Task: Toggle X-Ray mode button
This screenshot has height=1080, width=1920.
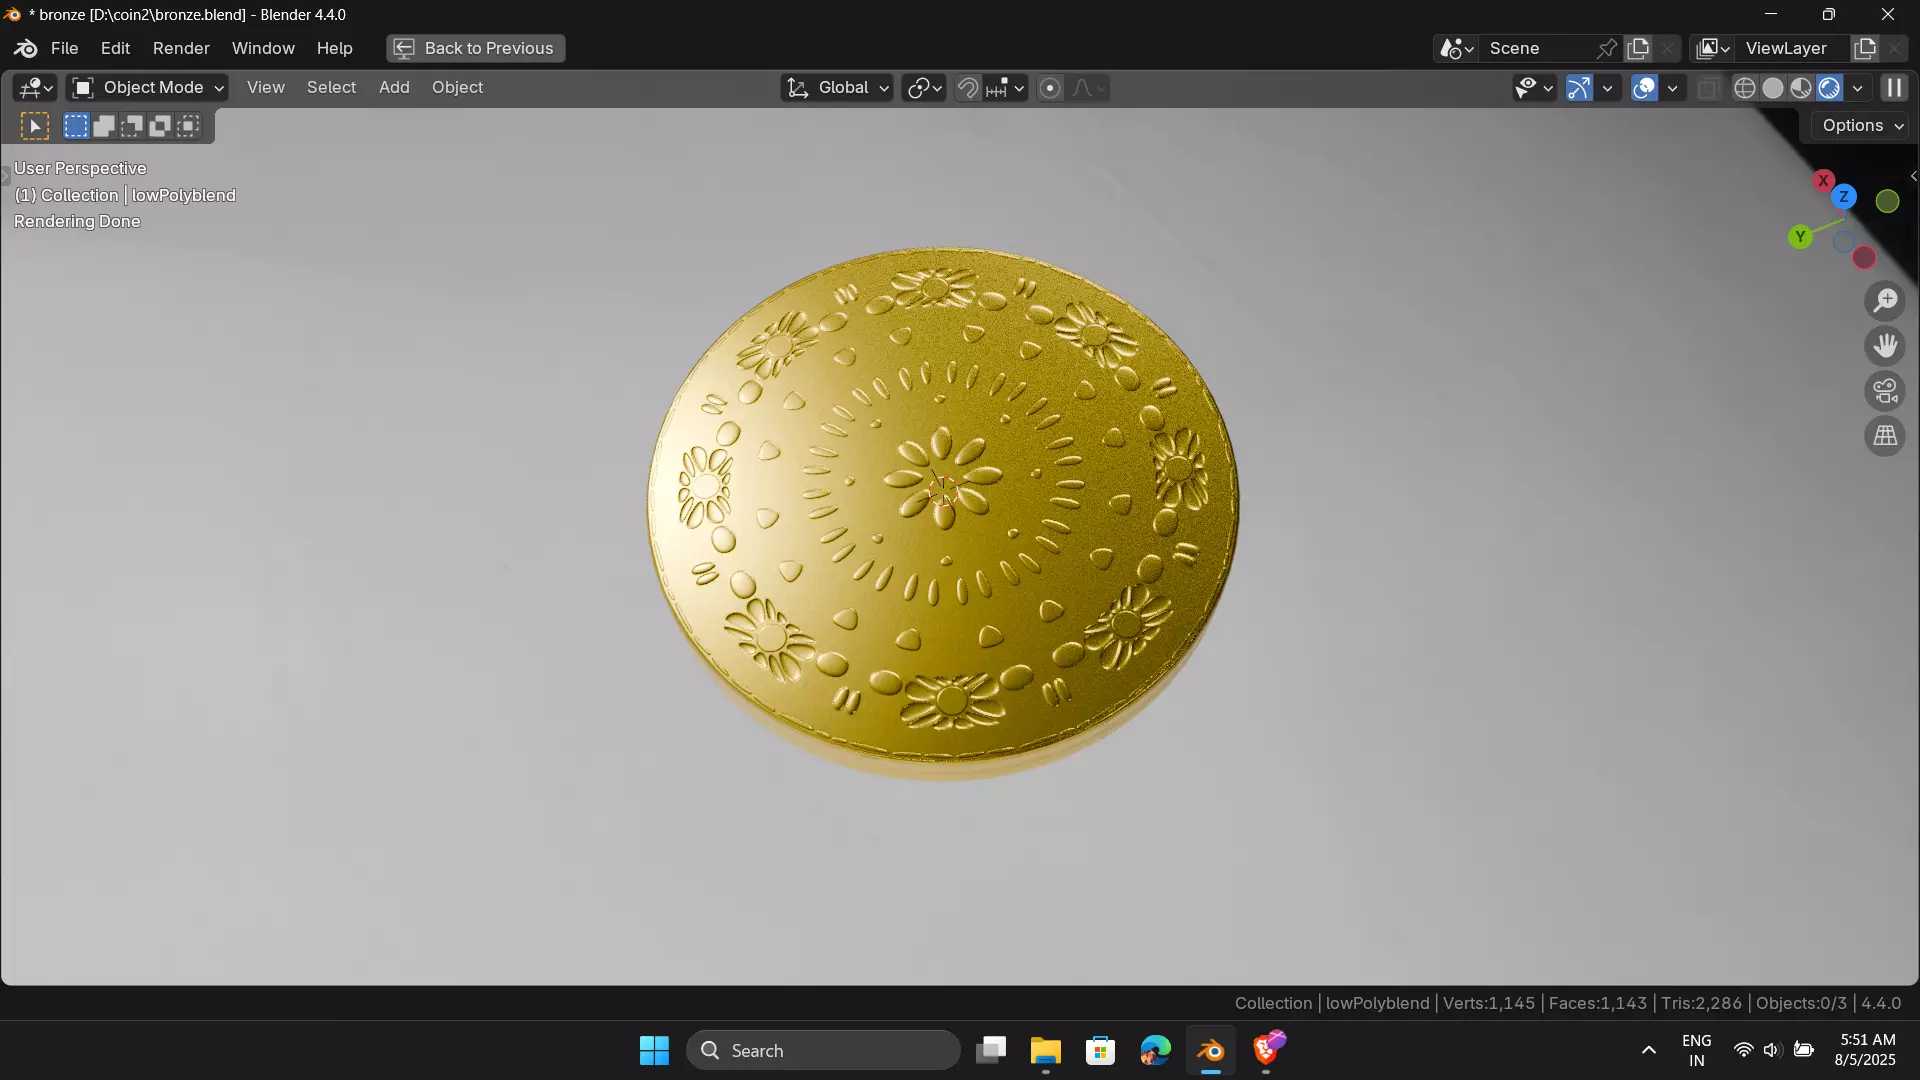Action: click(1708, 88)
